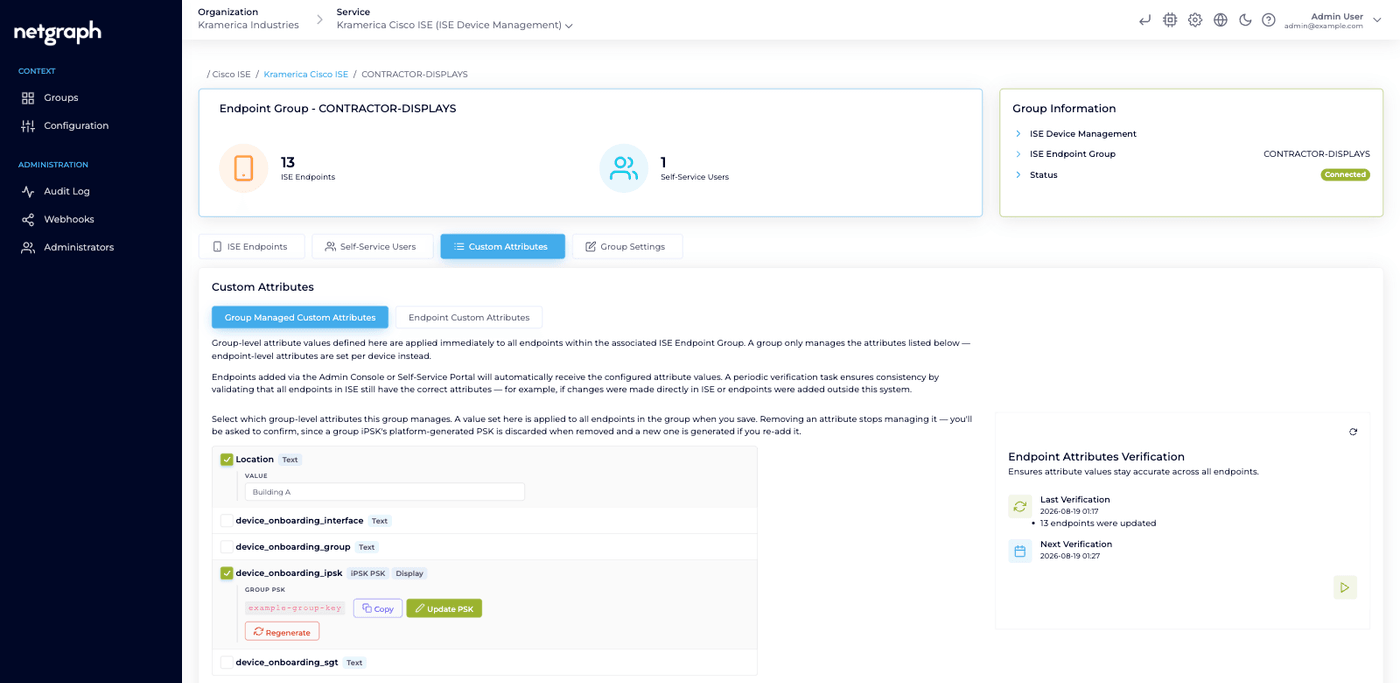Viewport: 1400px width, 683px height.
Task: Click the iPSK PSK tag on device_onboarding_ipsk
Action: 368,574
